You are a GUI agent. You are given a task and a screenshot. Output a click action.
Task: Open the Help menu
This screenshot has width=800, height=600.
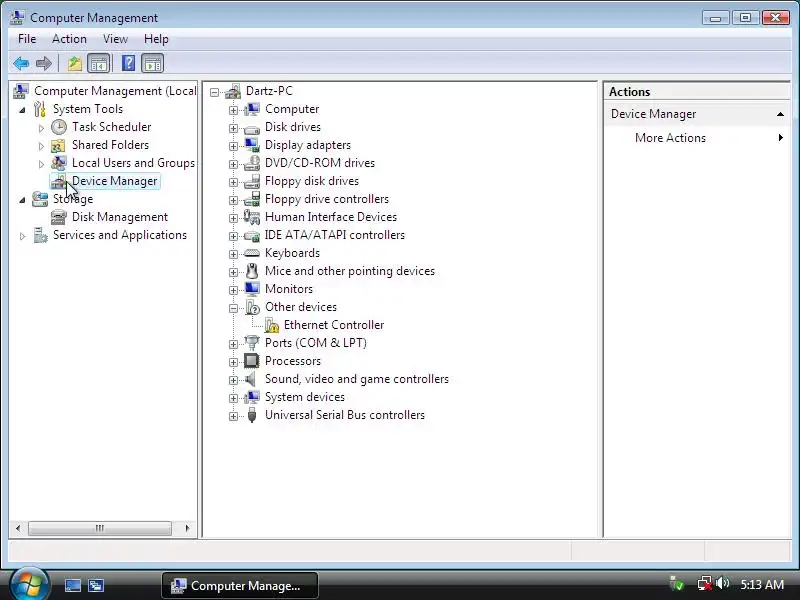[x=156, y=39]
